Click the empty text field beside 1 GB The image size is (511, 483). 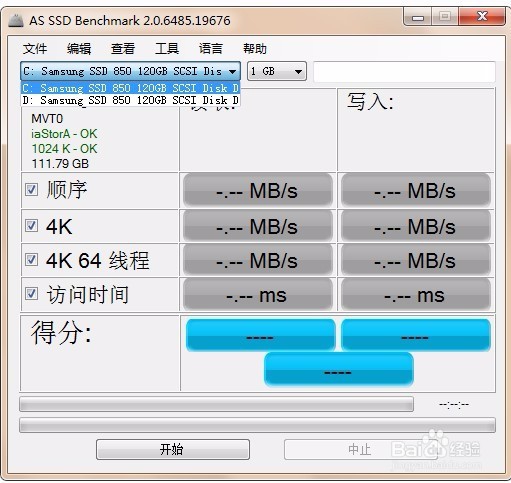404,71
